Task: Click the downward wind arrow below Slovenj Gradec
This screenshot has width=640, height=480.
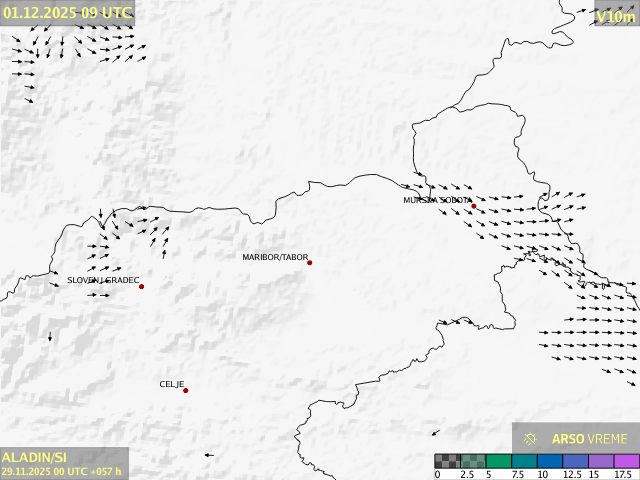Action: point(50,337)
